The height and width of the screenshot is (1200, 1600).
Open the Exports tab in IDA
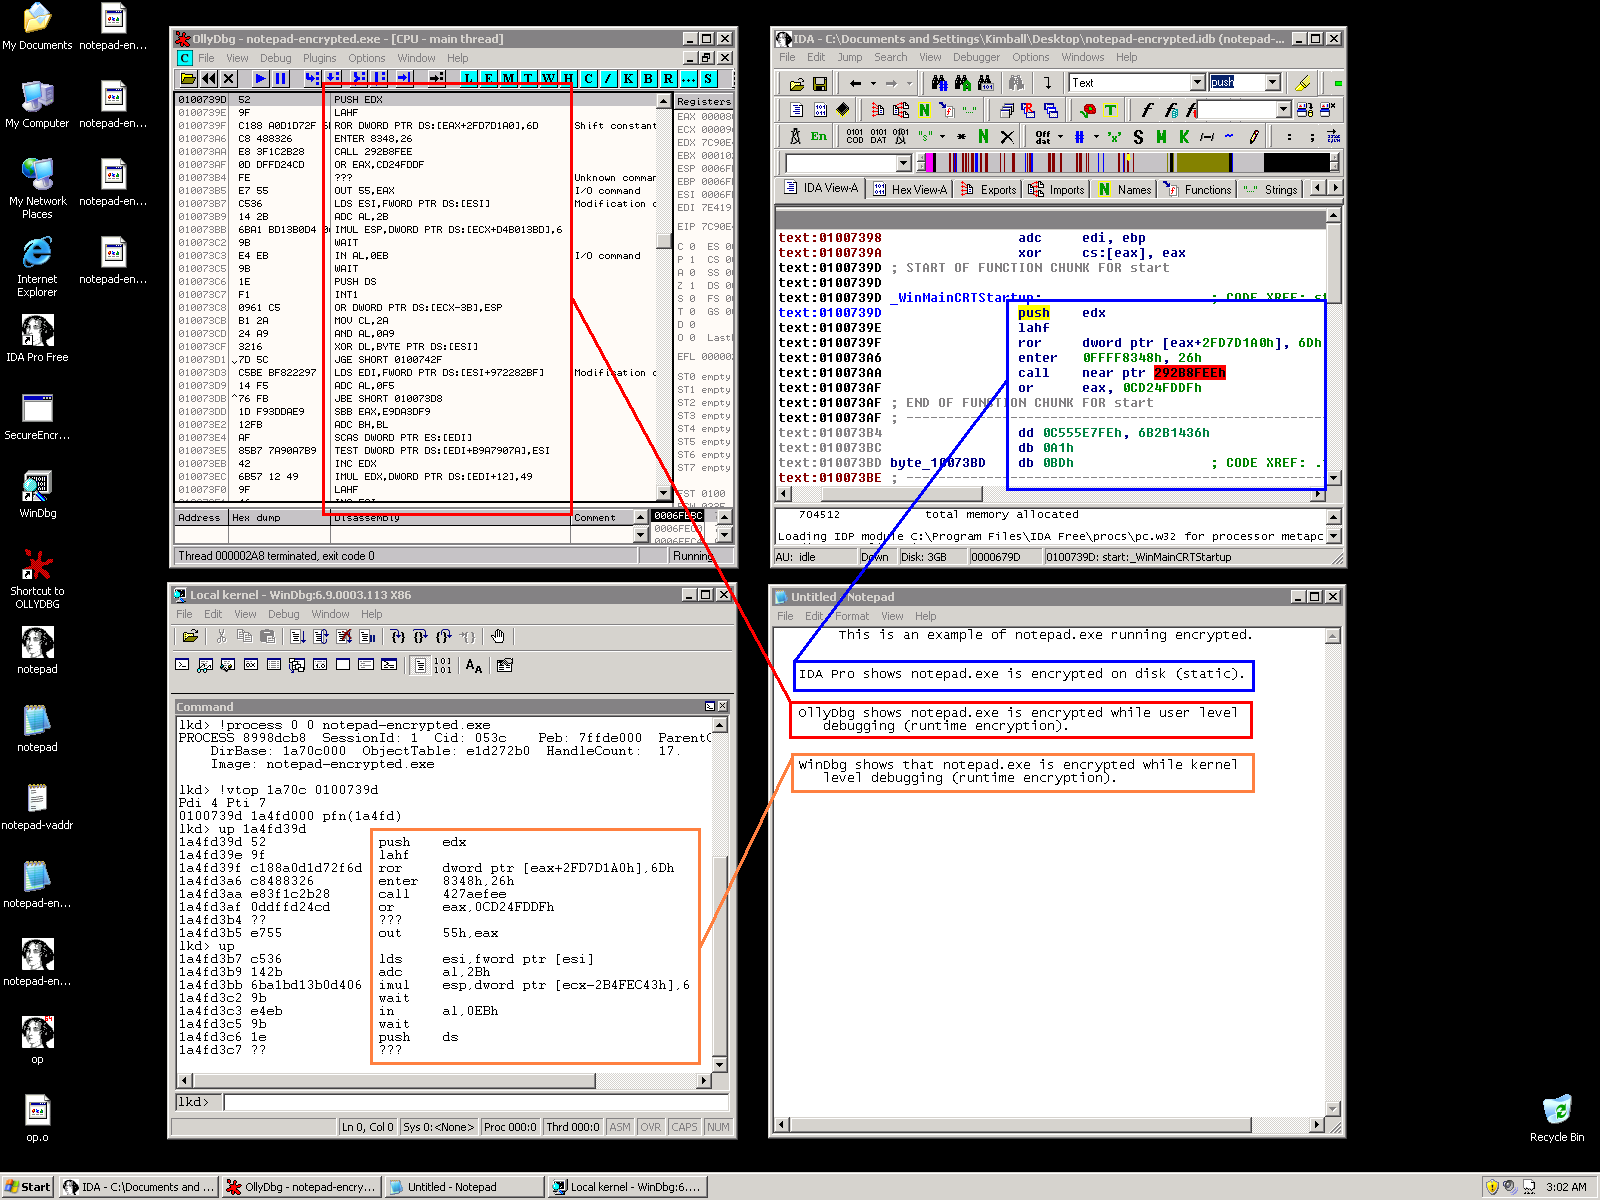[988, 189]
